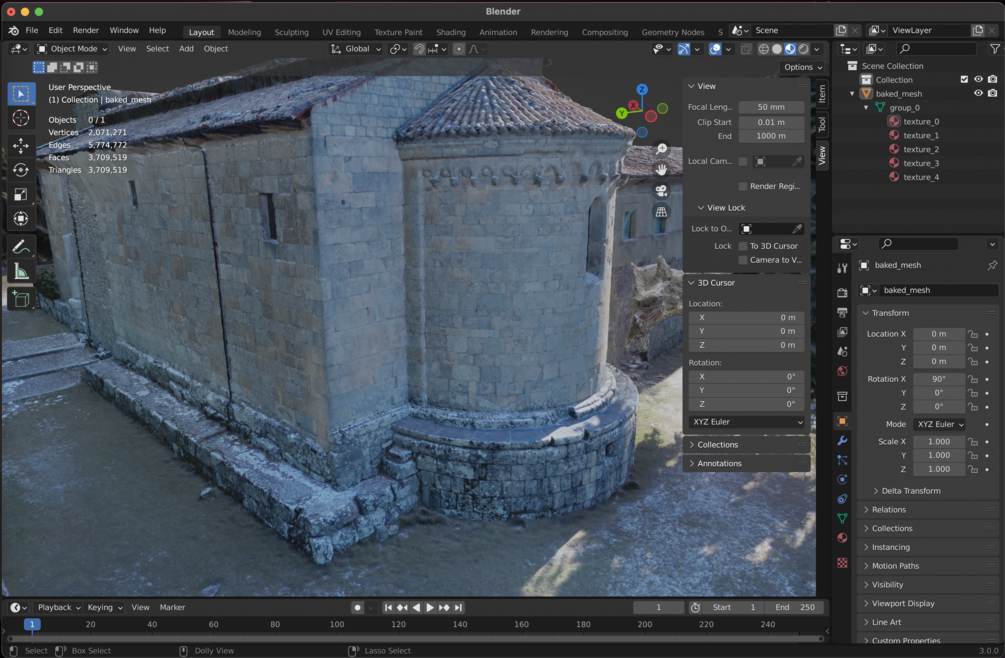Switch to the Shading workspace tab
This screenshot has height=658, width=1005.
451,32
